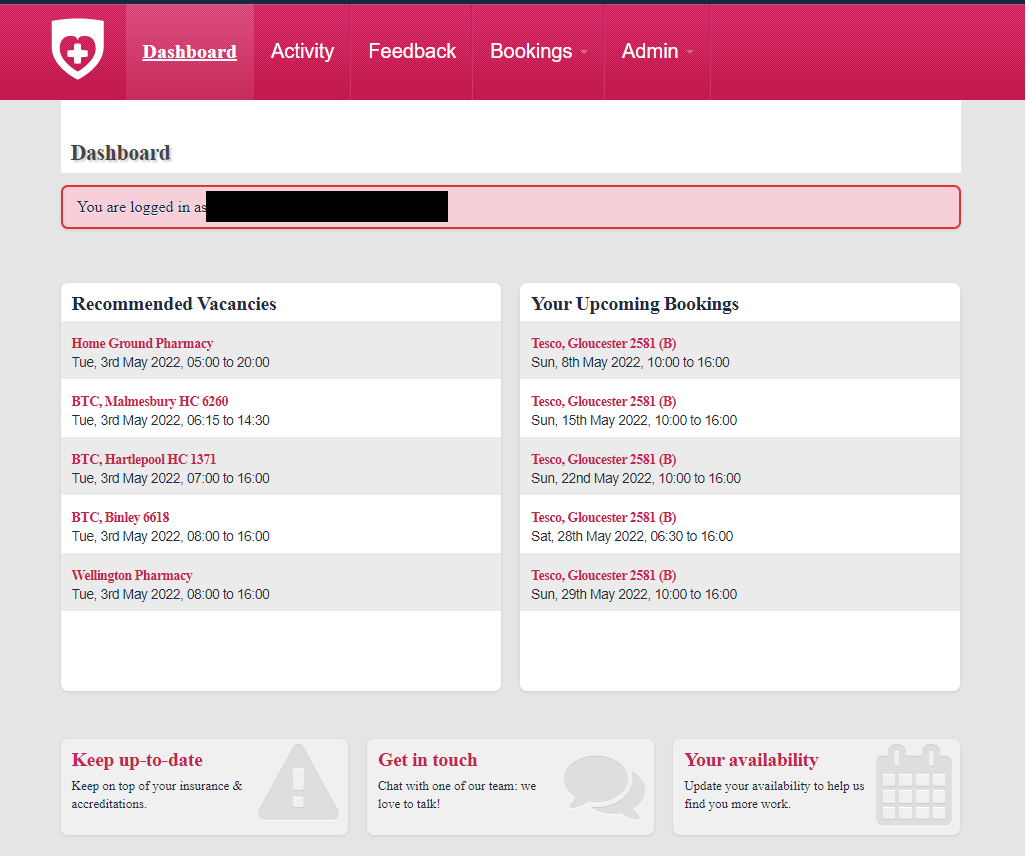
Task: View BTC, Binley 6618 vacancy
Action: (x=120, y=517)
